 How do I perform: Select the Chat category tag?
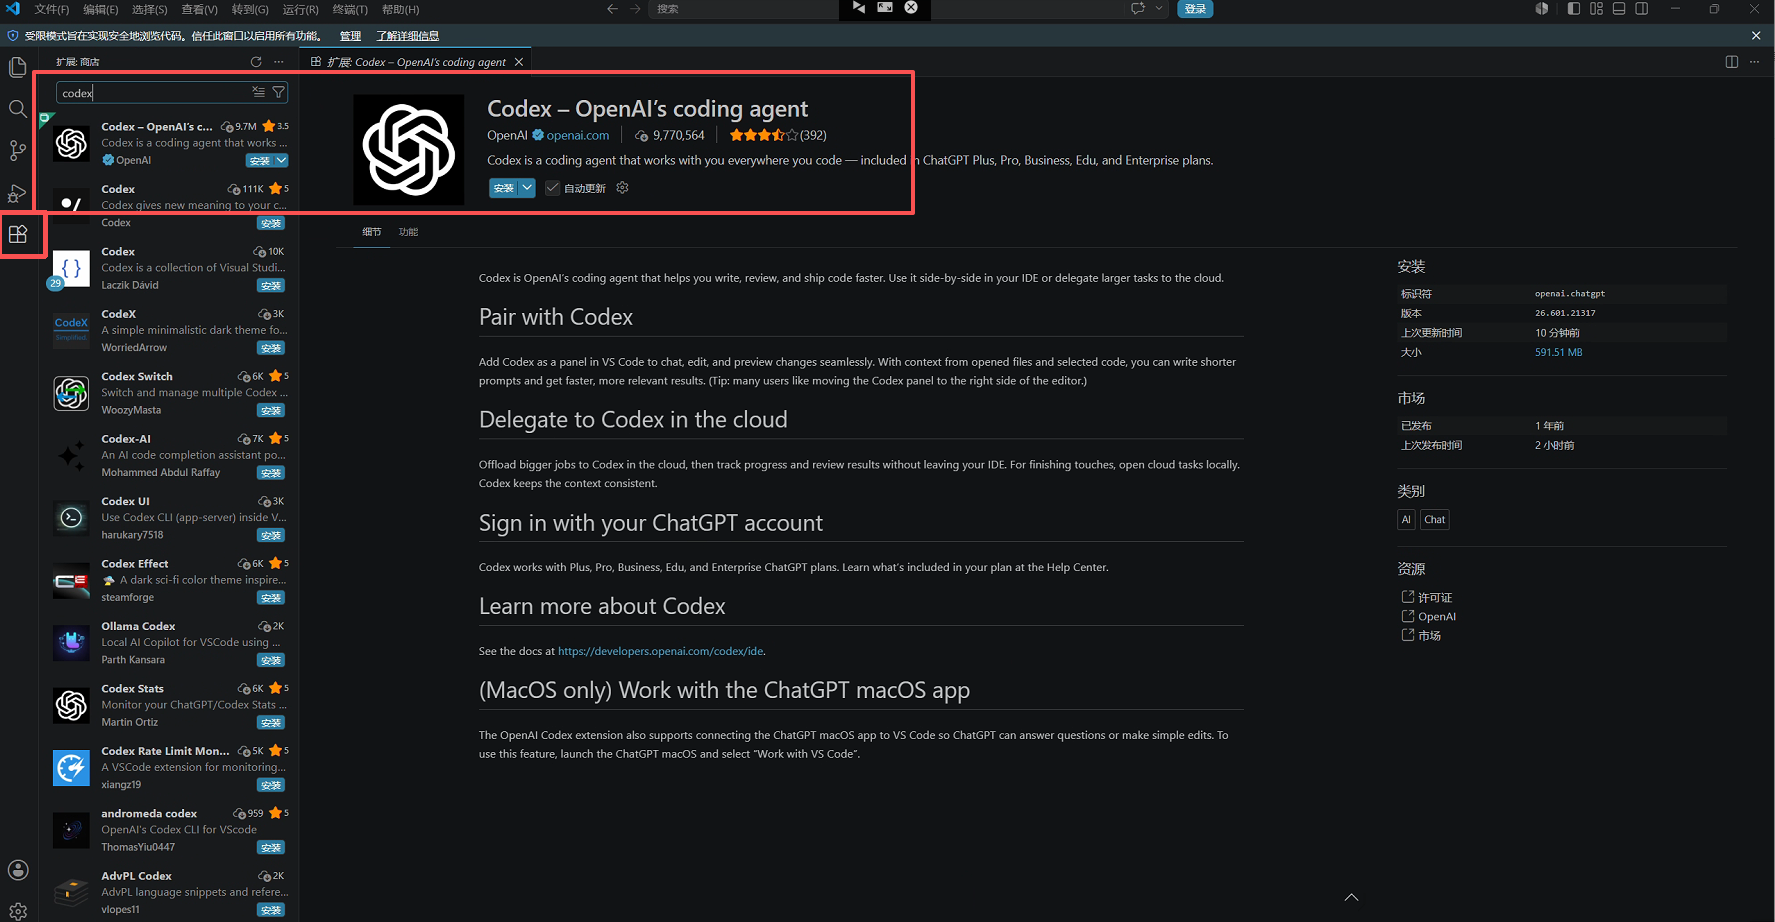[x=1434, y=520]
